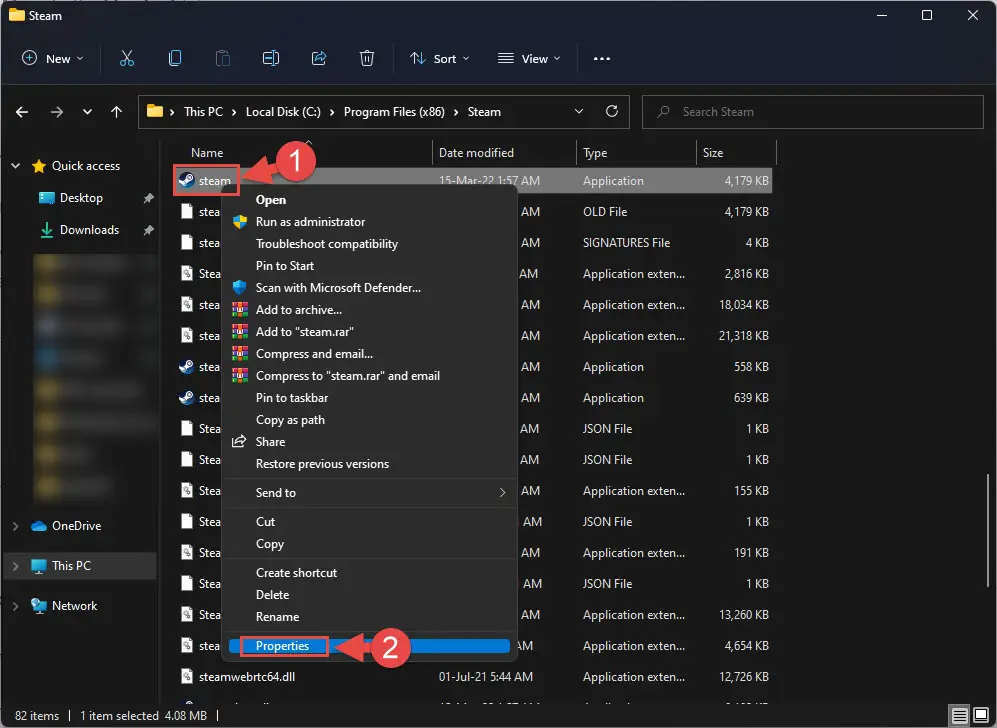Click the Share icon in toolbar
The image size is (997, 728).
click(319, 58)
